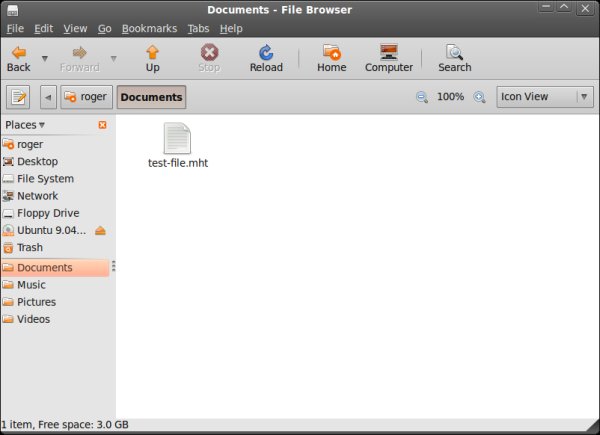600x435 pixels.
Task: Open Desktop in the sidebar
Action: point(56,161)
